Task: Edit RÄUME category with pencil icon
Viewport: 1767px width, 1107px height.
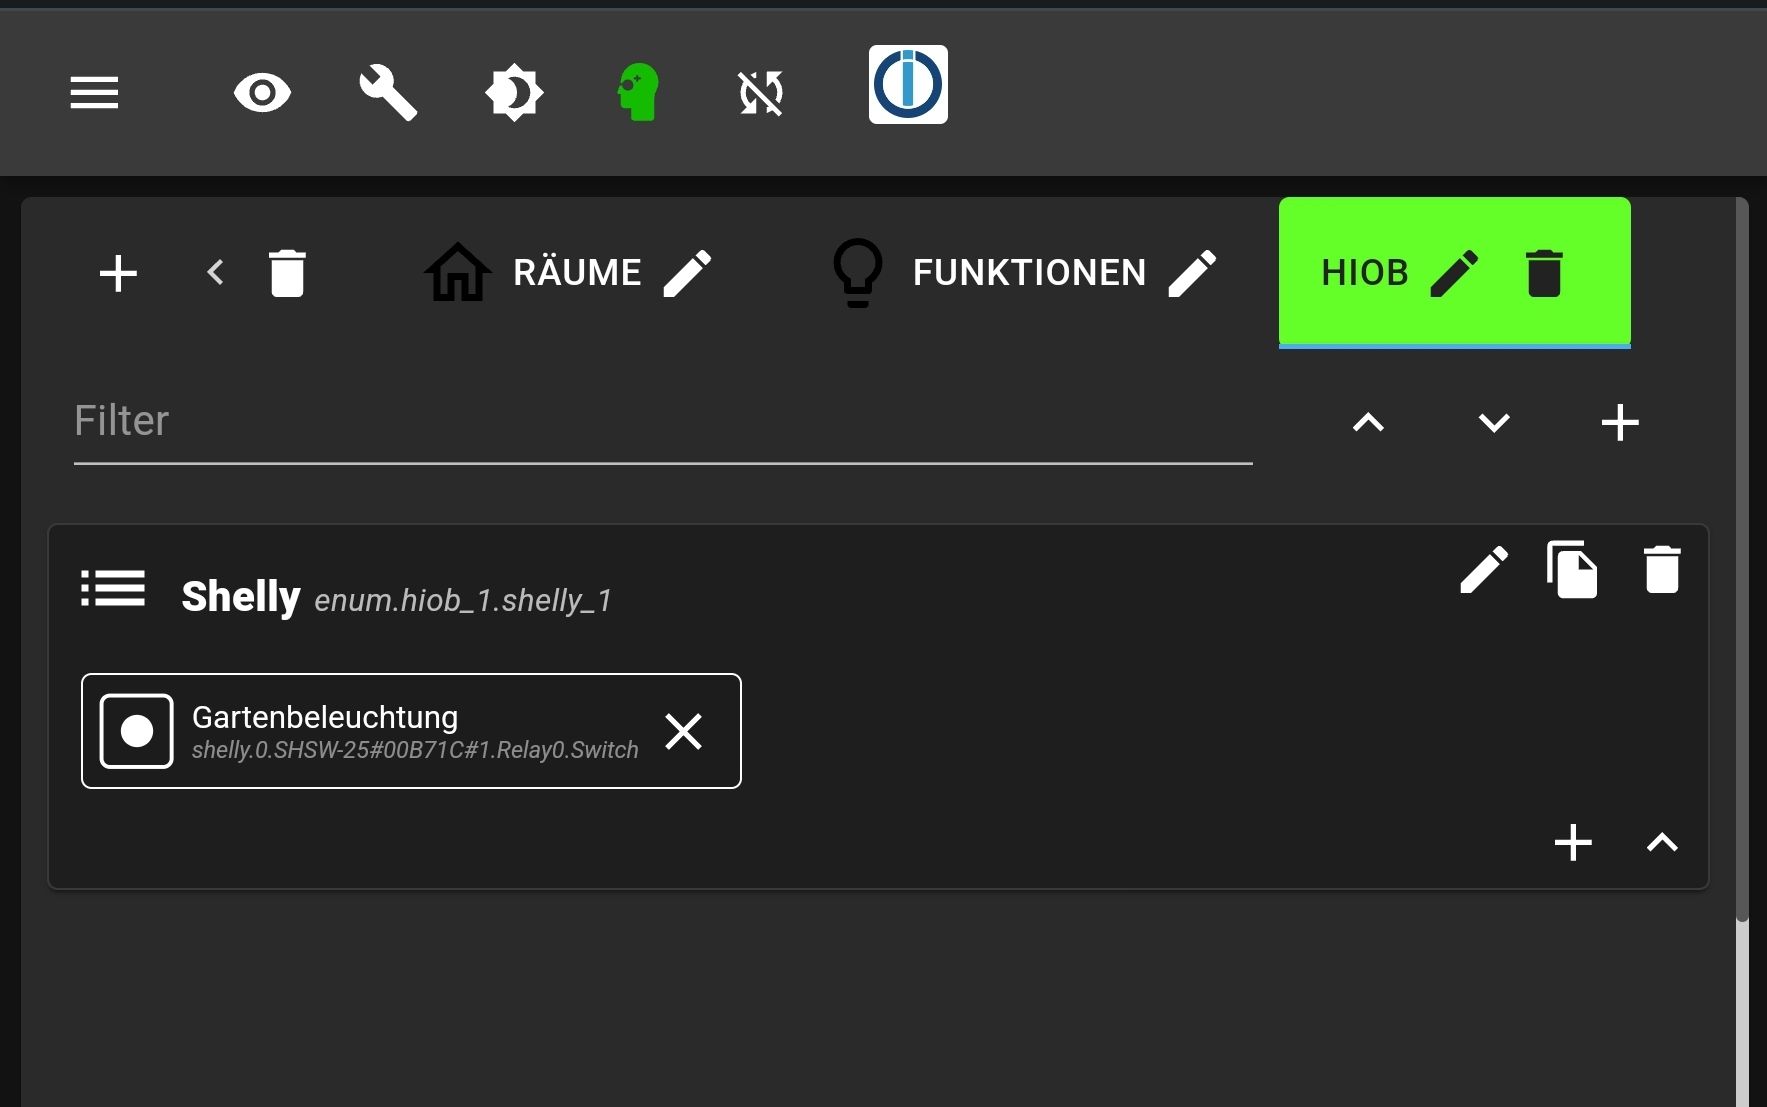Action: [x=688, y=273]
